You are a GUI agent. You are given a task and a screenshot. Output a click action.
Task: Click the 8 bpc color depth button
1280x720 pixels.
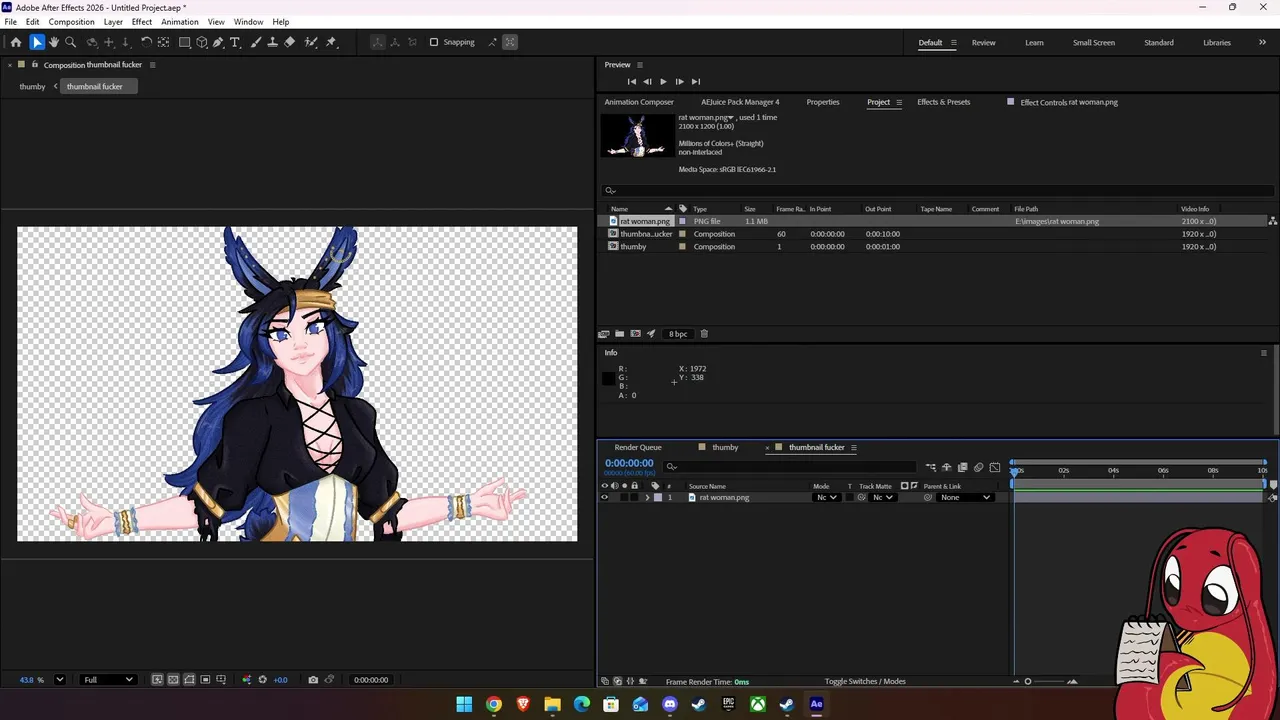[x=678, y=334]
